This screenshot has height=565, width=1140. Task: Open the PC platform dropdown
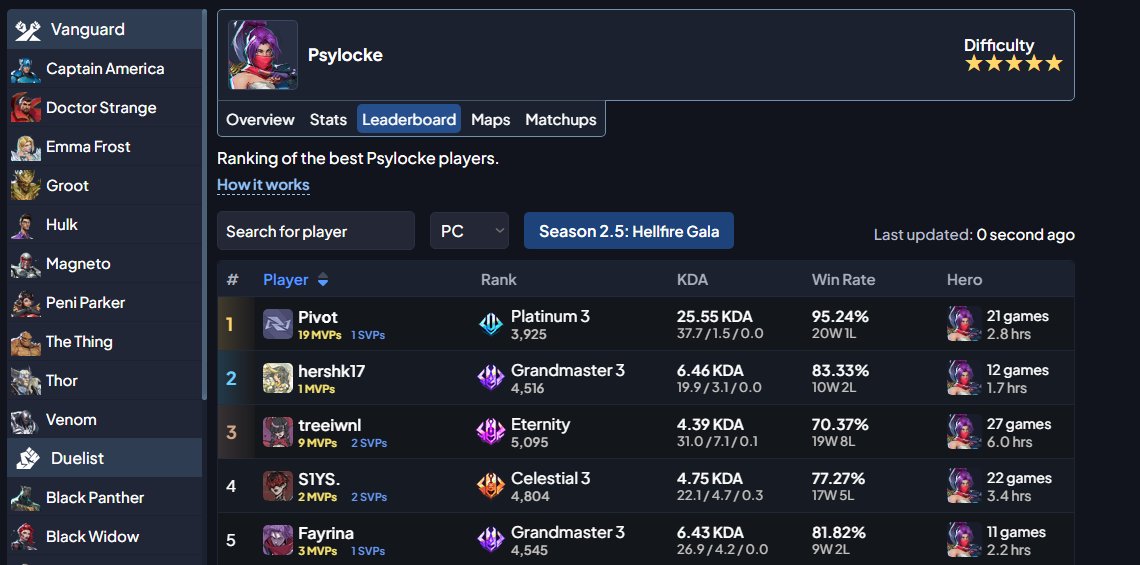470,231
